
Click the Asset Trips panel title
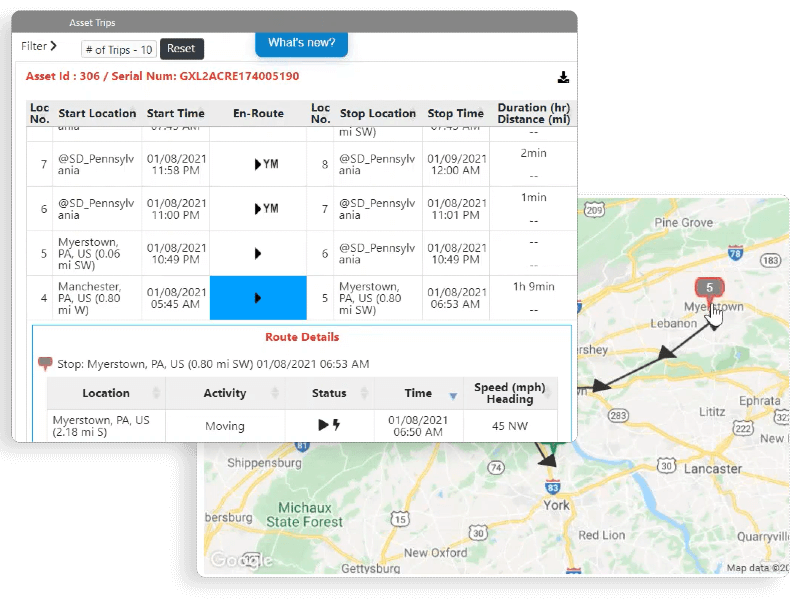(92, 23)
